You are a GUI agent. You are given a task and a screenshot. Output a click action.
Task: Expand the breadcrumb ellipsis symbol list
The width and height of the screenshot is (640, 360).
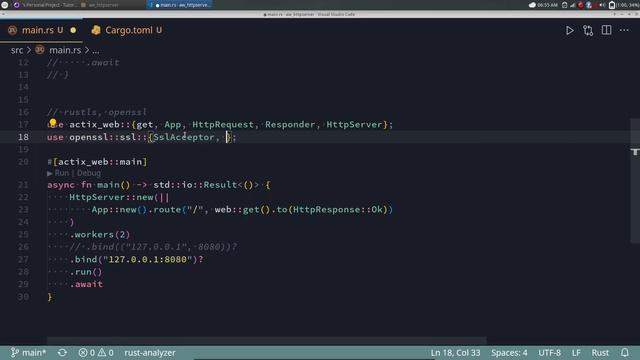(96, 51)
